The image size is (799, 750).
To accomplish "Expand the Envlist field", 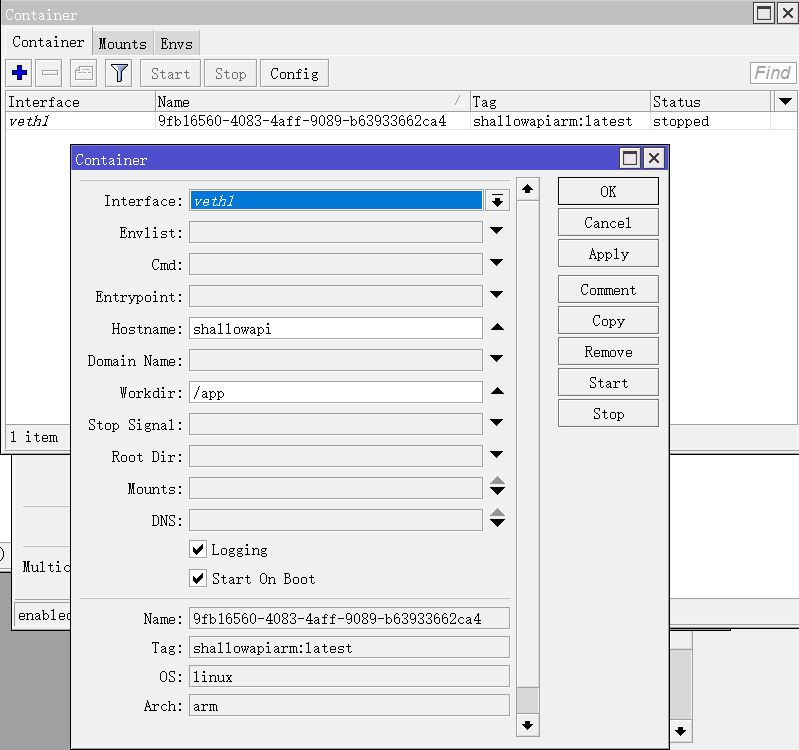I will tap(497, 231).
